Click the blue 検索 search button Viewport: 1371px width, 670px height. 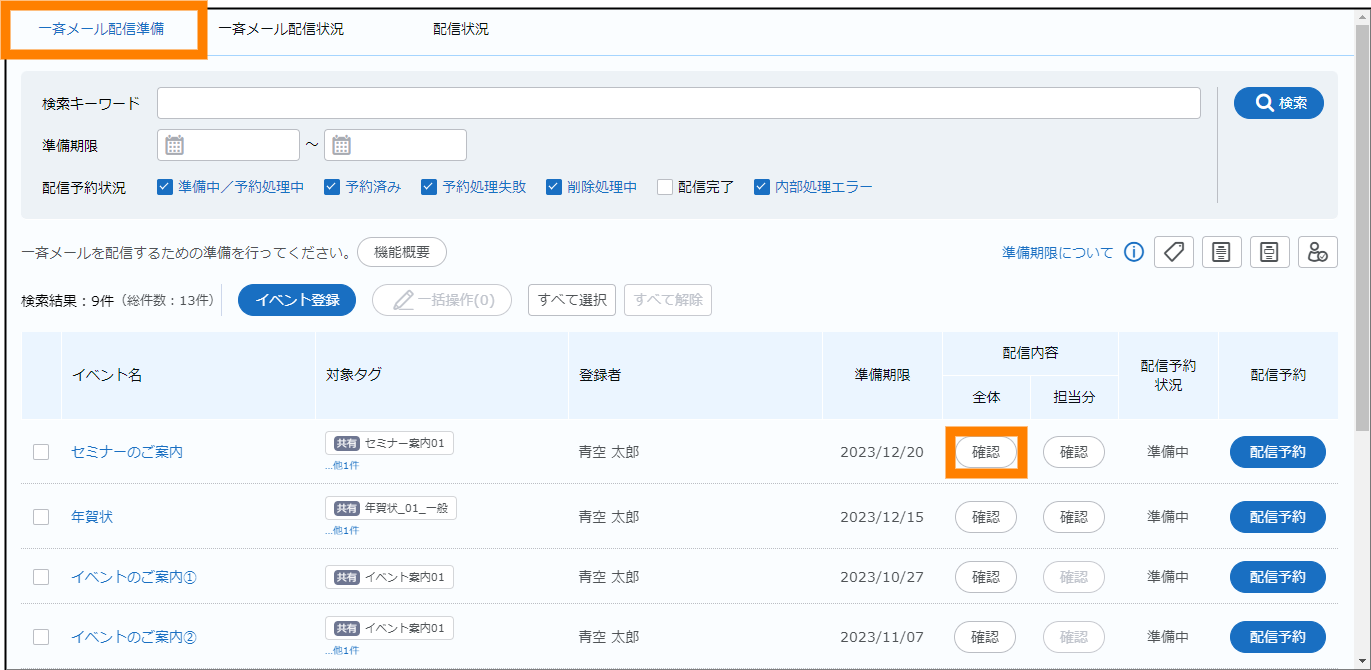click(1278, 103)
